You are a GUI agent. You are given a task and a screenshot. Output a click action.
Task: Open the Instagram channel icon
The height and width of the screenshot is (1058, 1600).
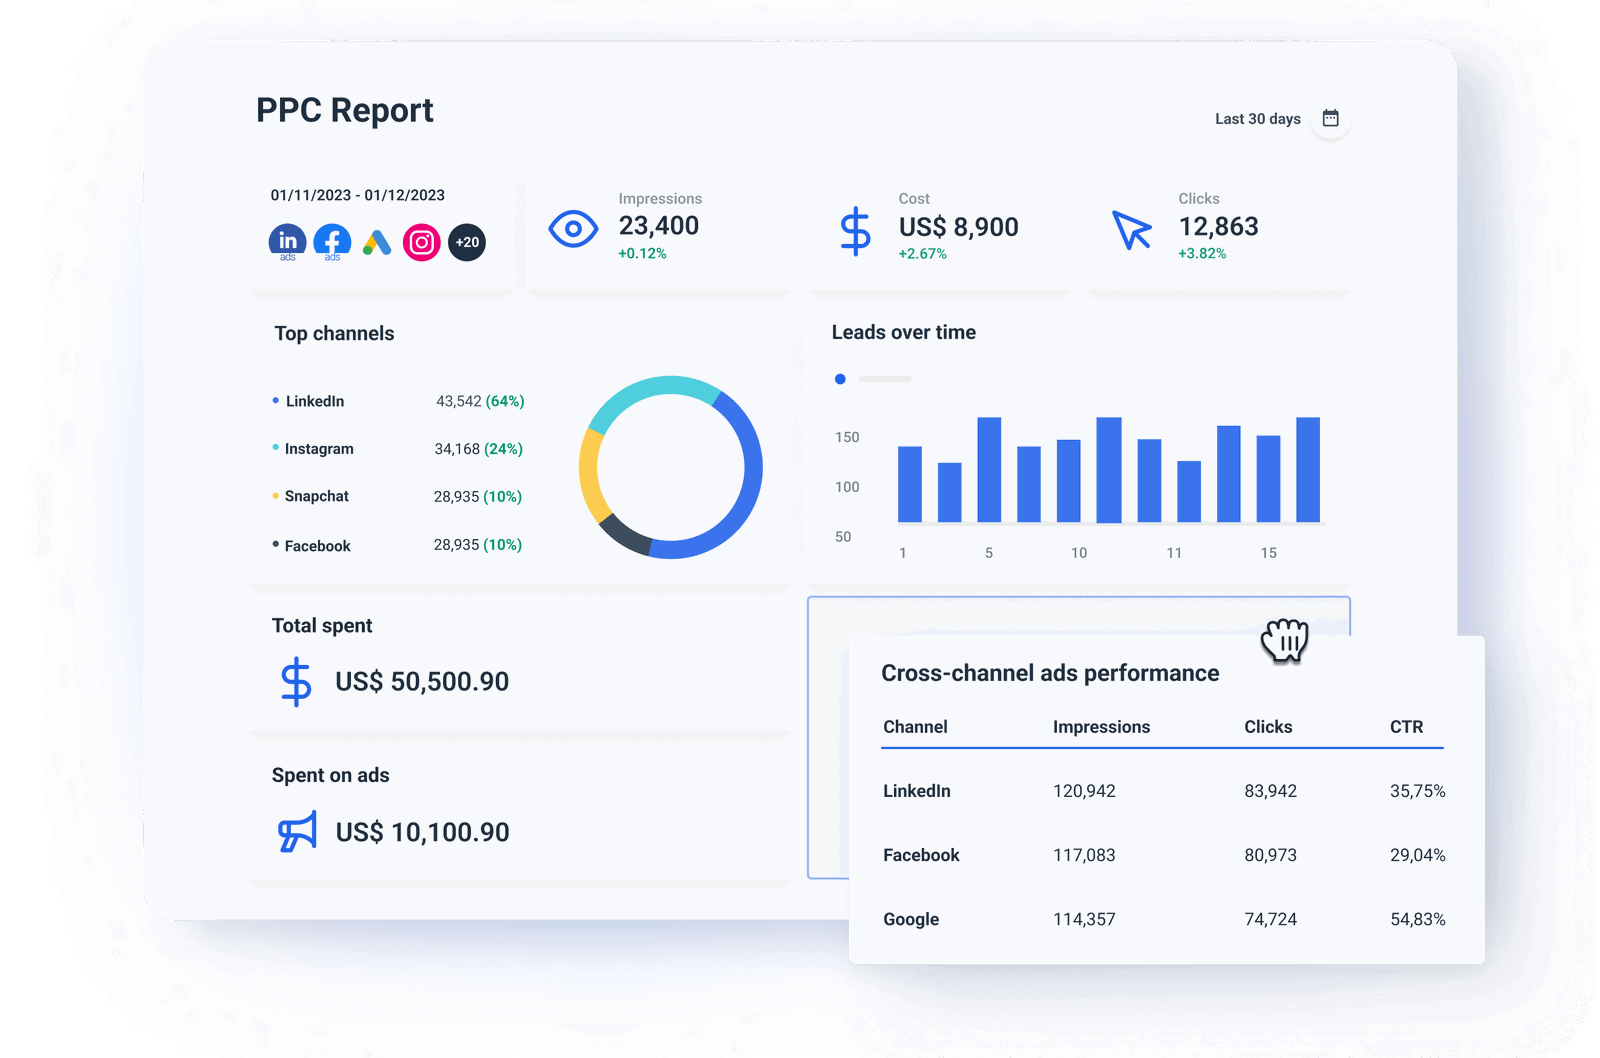(421, 241)
